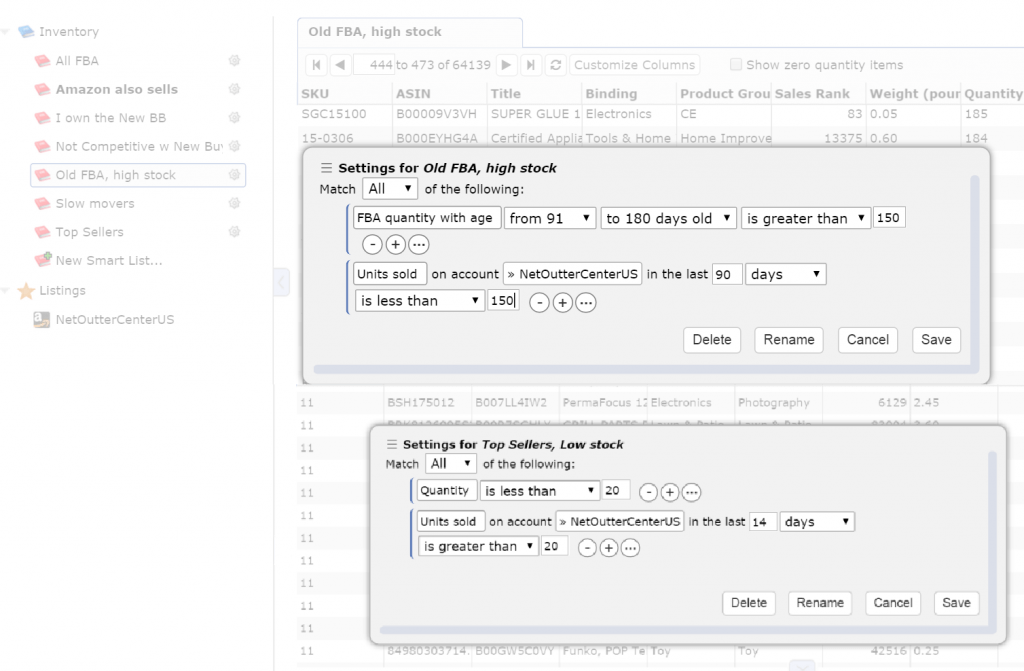
Task: Save Top Sellers, Low stock settings
Action: (956, 603)
